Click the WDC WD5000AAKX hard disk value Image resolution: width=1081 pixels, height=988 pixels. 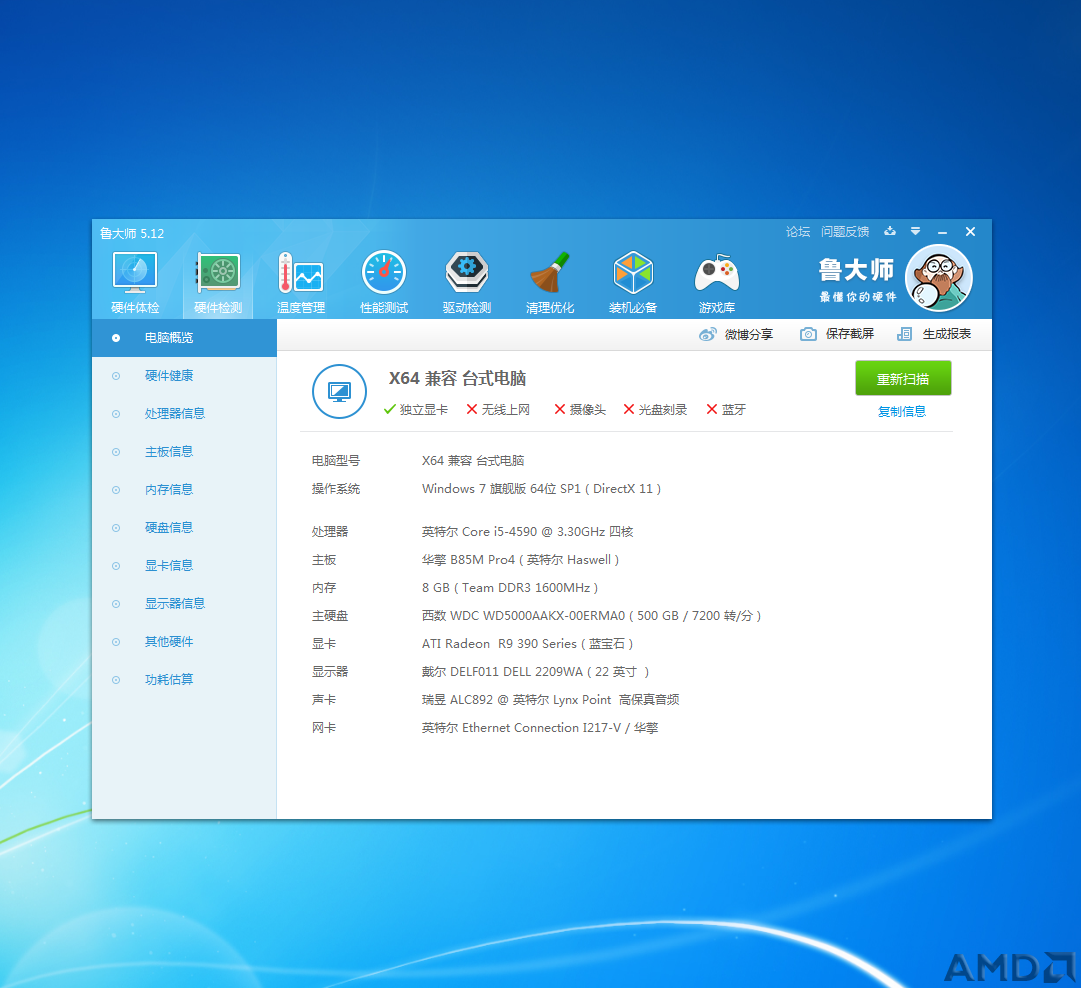(592, 616)
